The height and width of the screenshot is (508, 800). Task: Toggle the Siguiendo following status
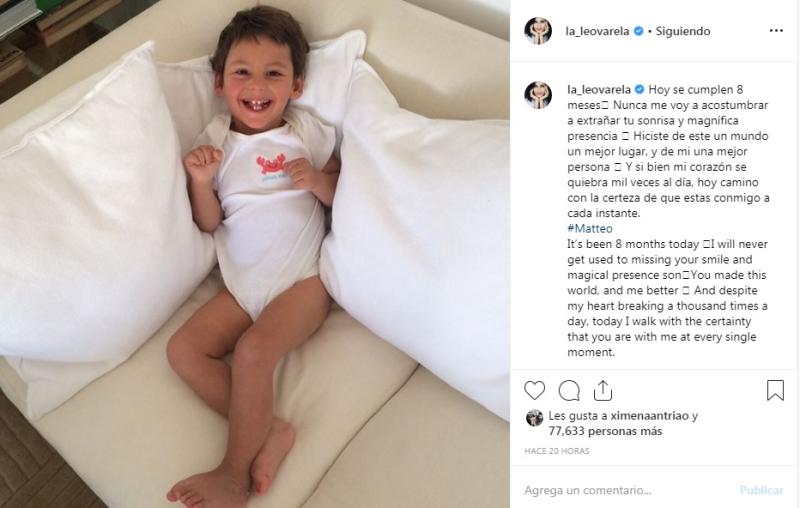click(683, 31)
